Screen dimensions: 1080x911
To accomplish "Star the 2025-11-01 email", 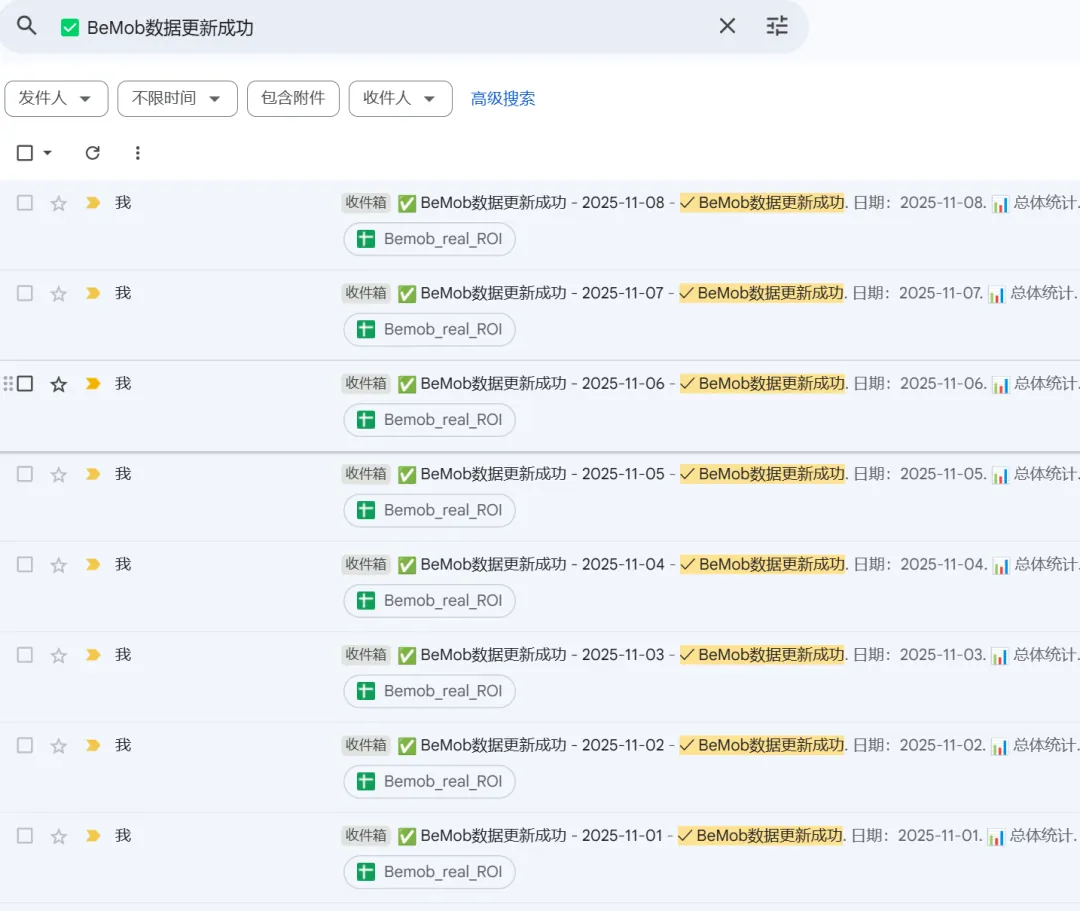I will [x=59, y=837].
